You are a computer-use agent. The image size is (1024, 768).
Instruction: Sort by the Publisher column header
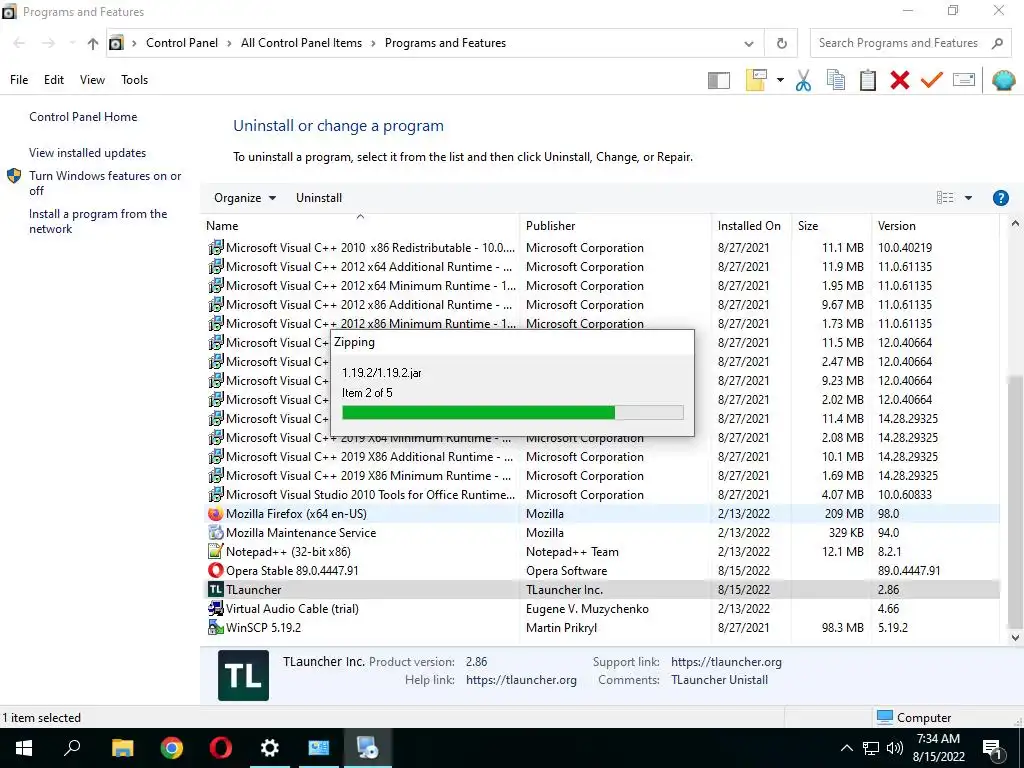(551, 226)
